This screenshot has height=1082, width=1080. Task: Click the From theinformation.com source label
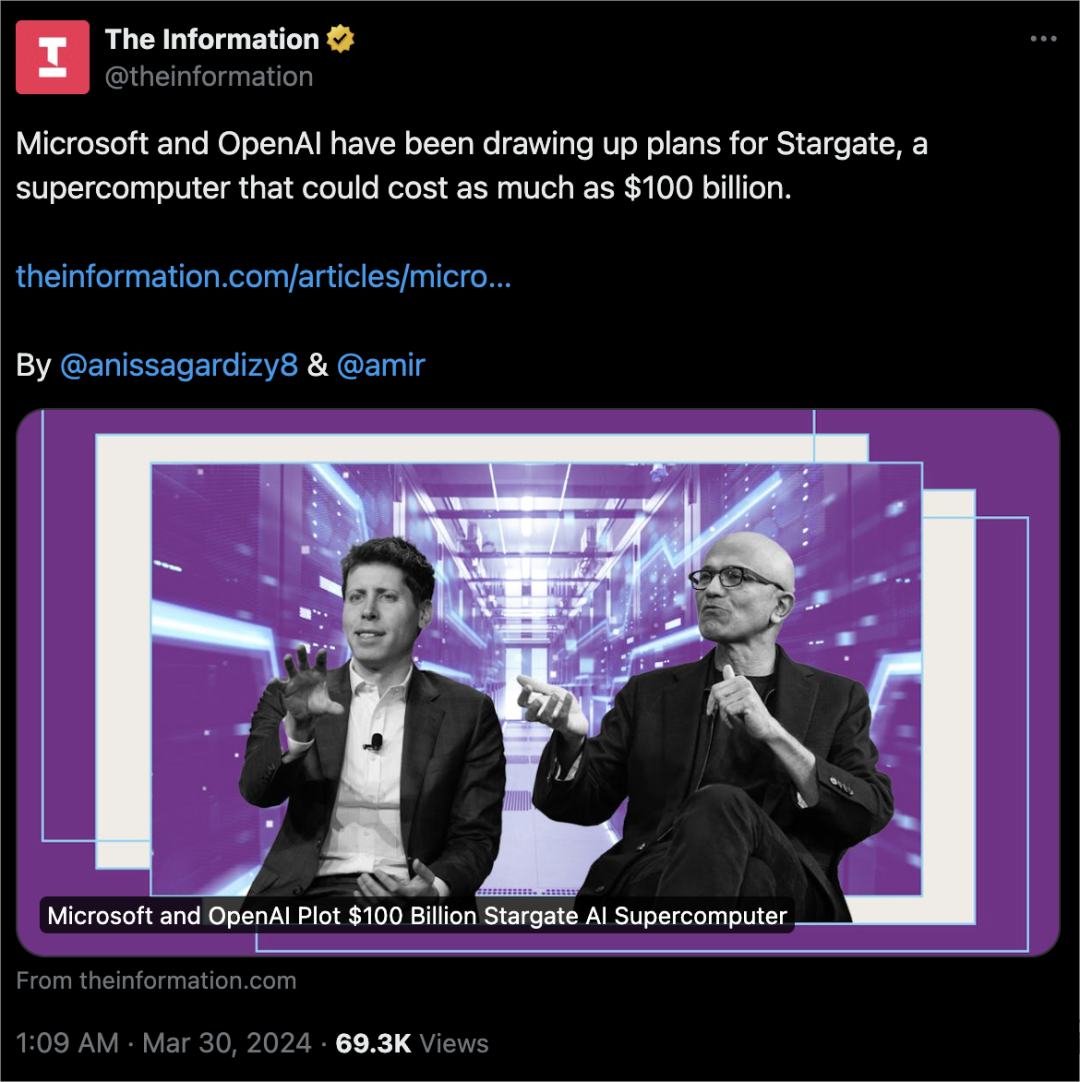(x=156, y=981)
